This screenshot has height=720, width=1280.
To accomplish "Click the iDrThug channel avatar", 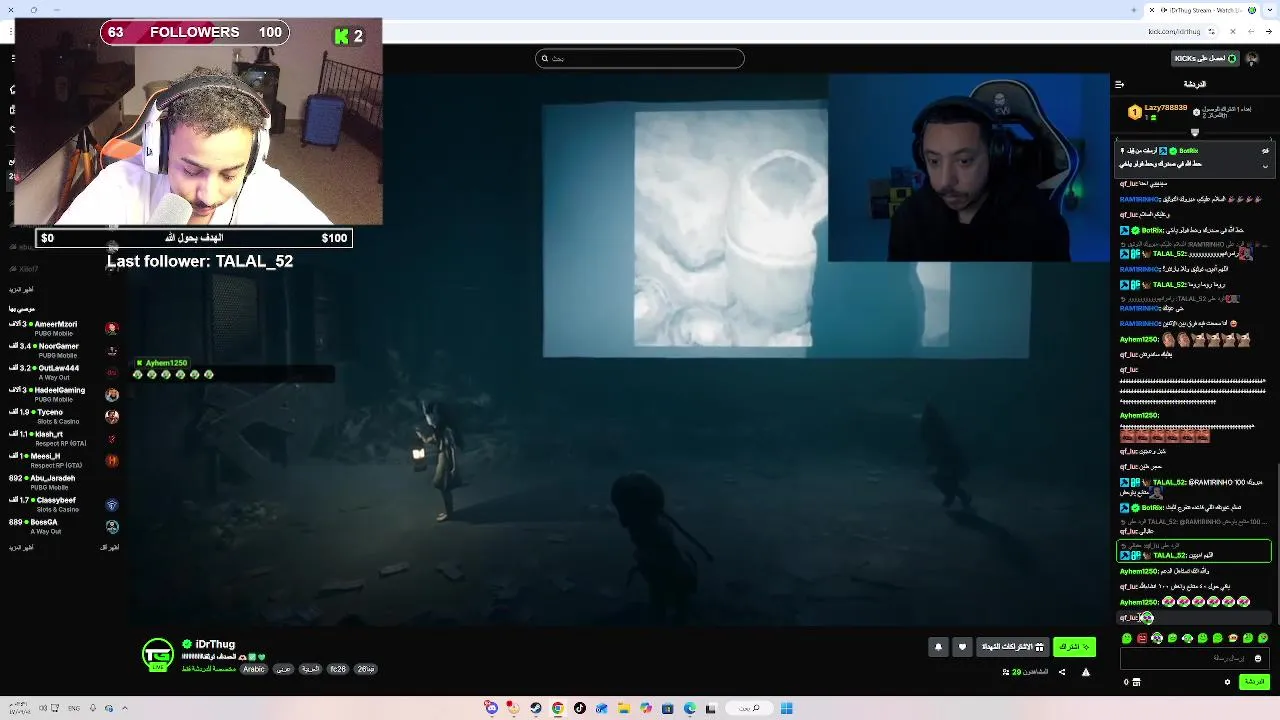I will point(157,654).
